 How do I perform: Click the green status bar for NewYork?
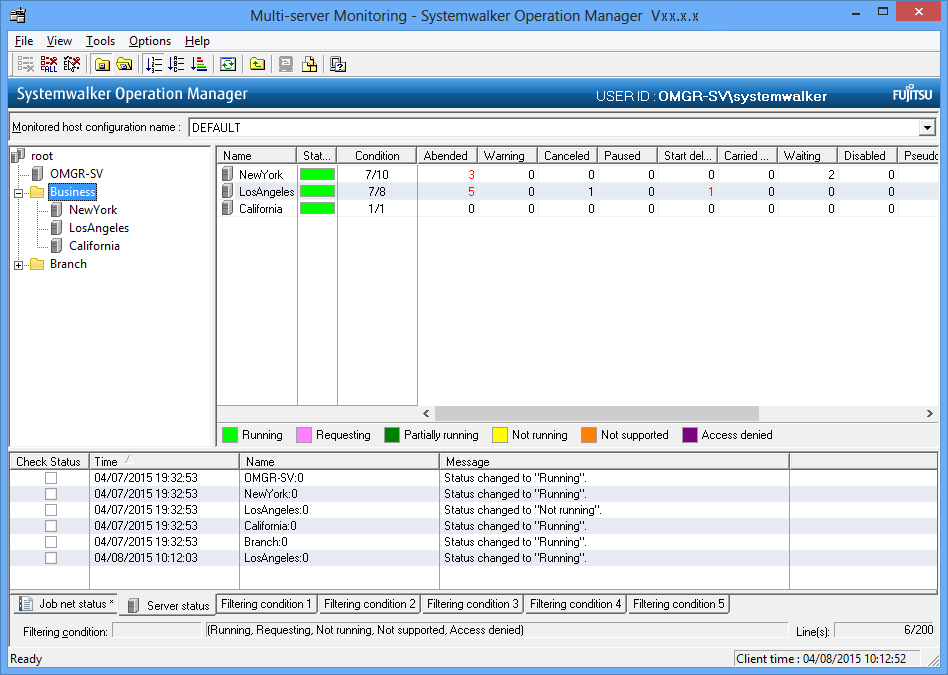317,174
